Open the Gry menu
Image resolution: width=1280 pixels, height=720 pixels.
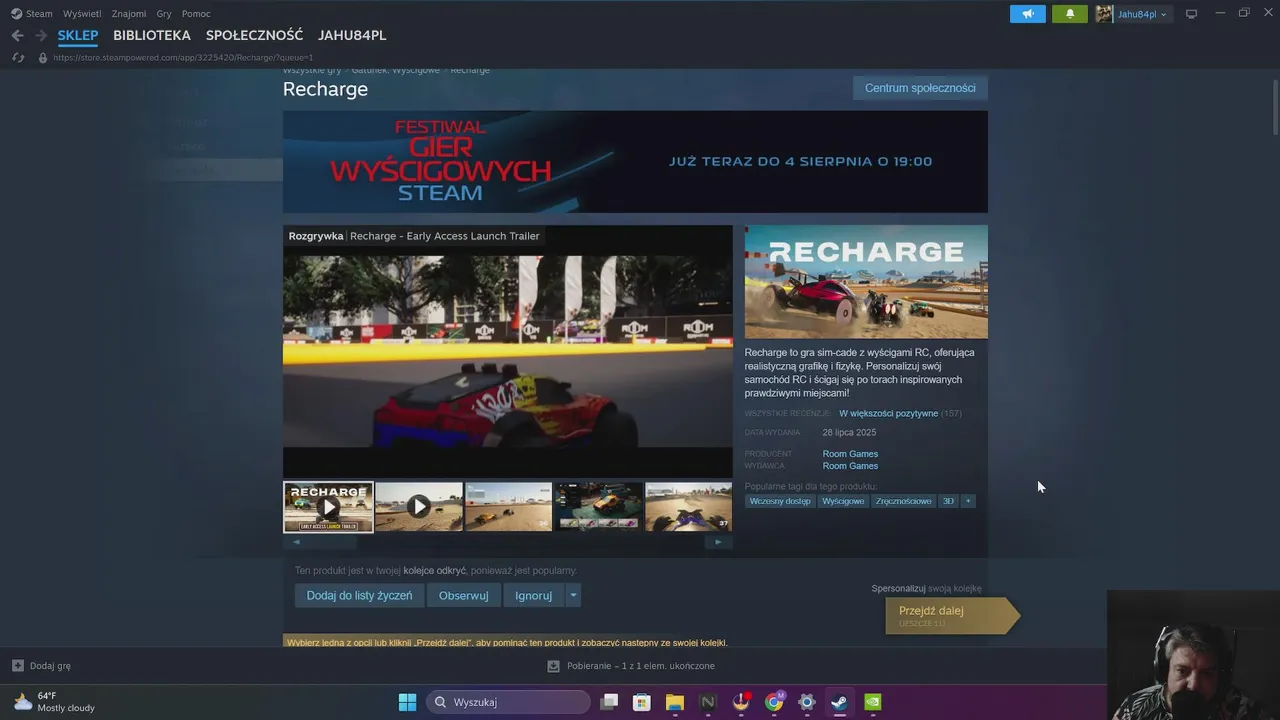coord(164,14)
